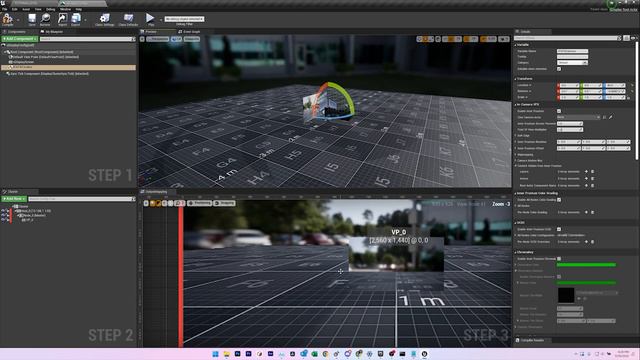The image size is (640, 360).
Task: Switch to the Components tab
Action: coord(16,31)
